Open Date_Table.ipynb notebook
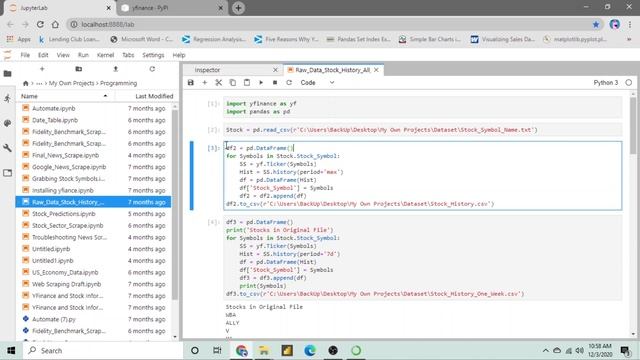Image resolution: width=640 pixels, height=360 pixels. tap(93, 120)
